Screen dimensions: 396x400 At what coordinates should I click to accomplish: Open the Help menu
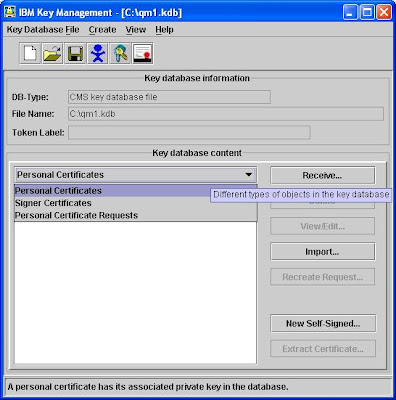click(x=164, y=30)
